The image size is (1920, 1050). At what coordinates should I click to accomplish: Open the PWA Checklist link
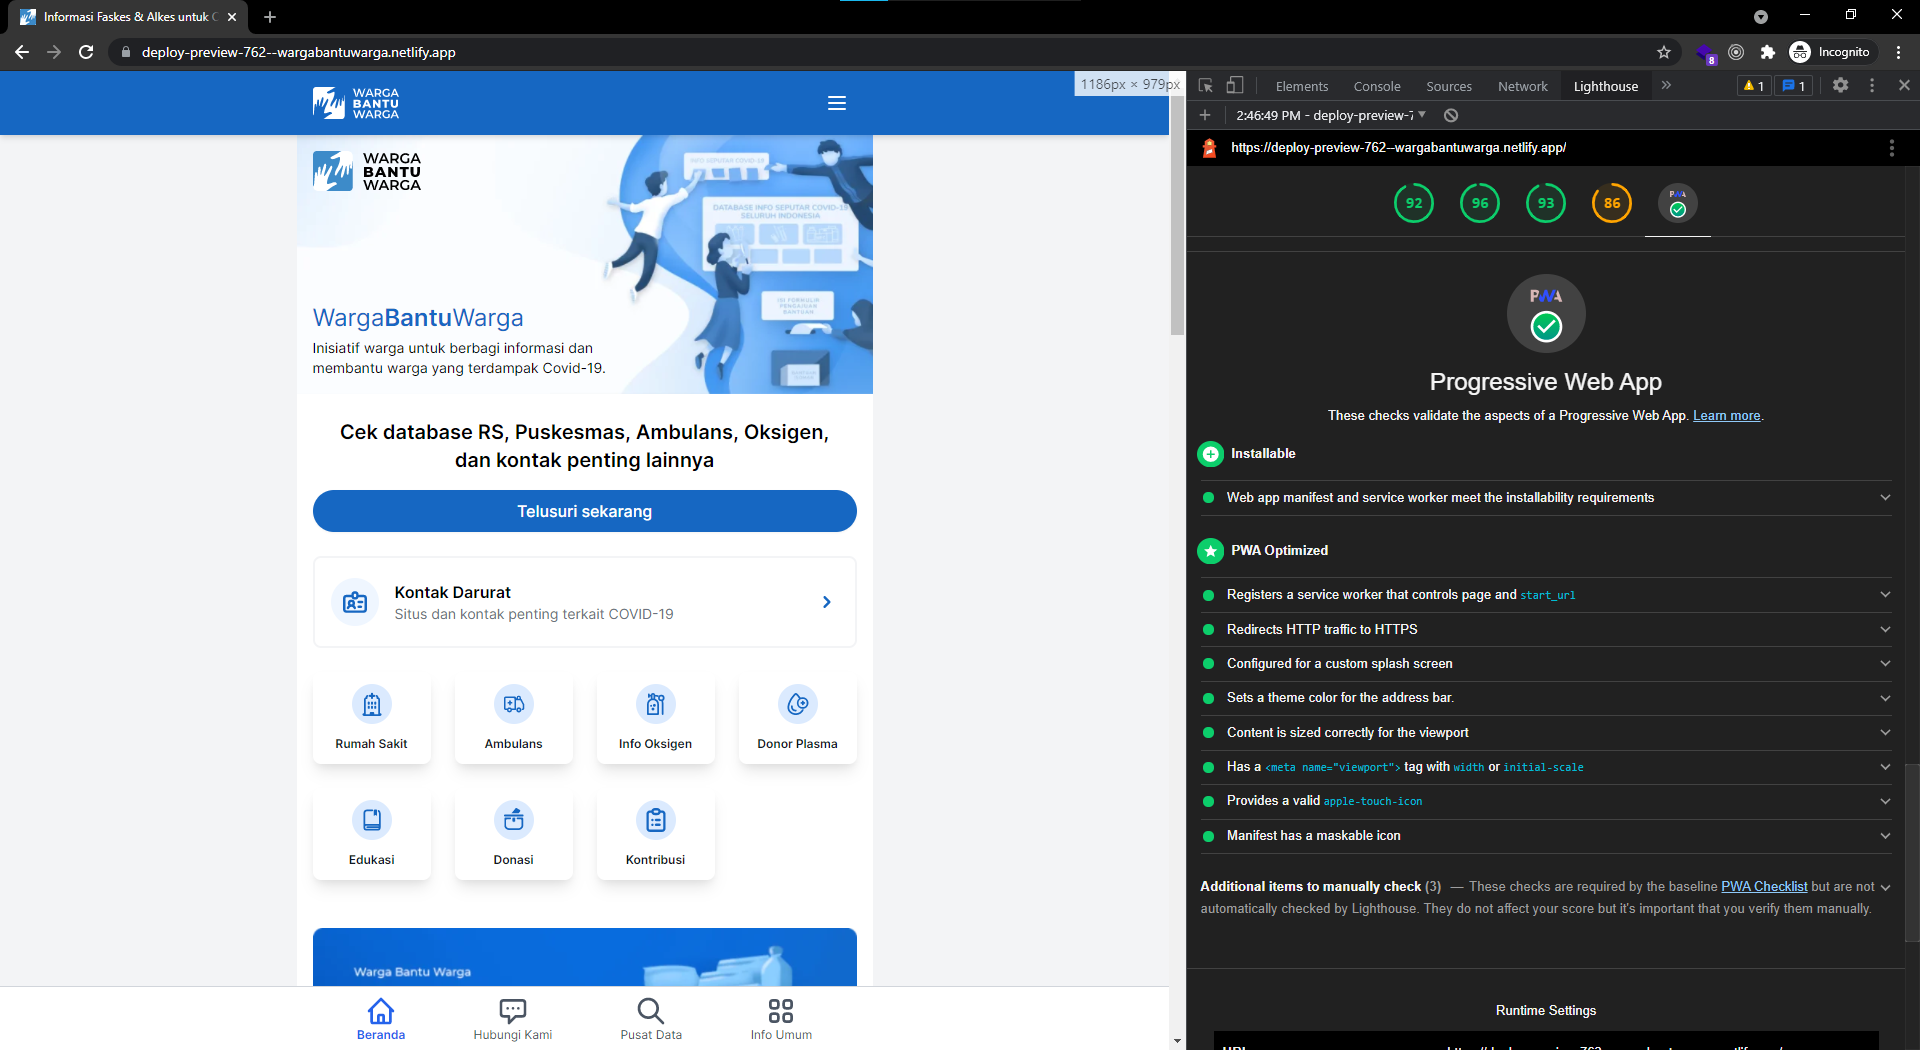tap(1764, 887)
